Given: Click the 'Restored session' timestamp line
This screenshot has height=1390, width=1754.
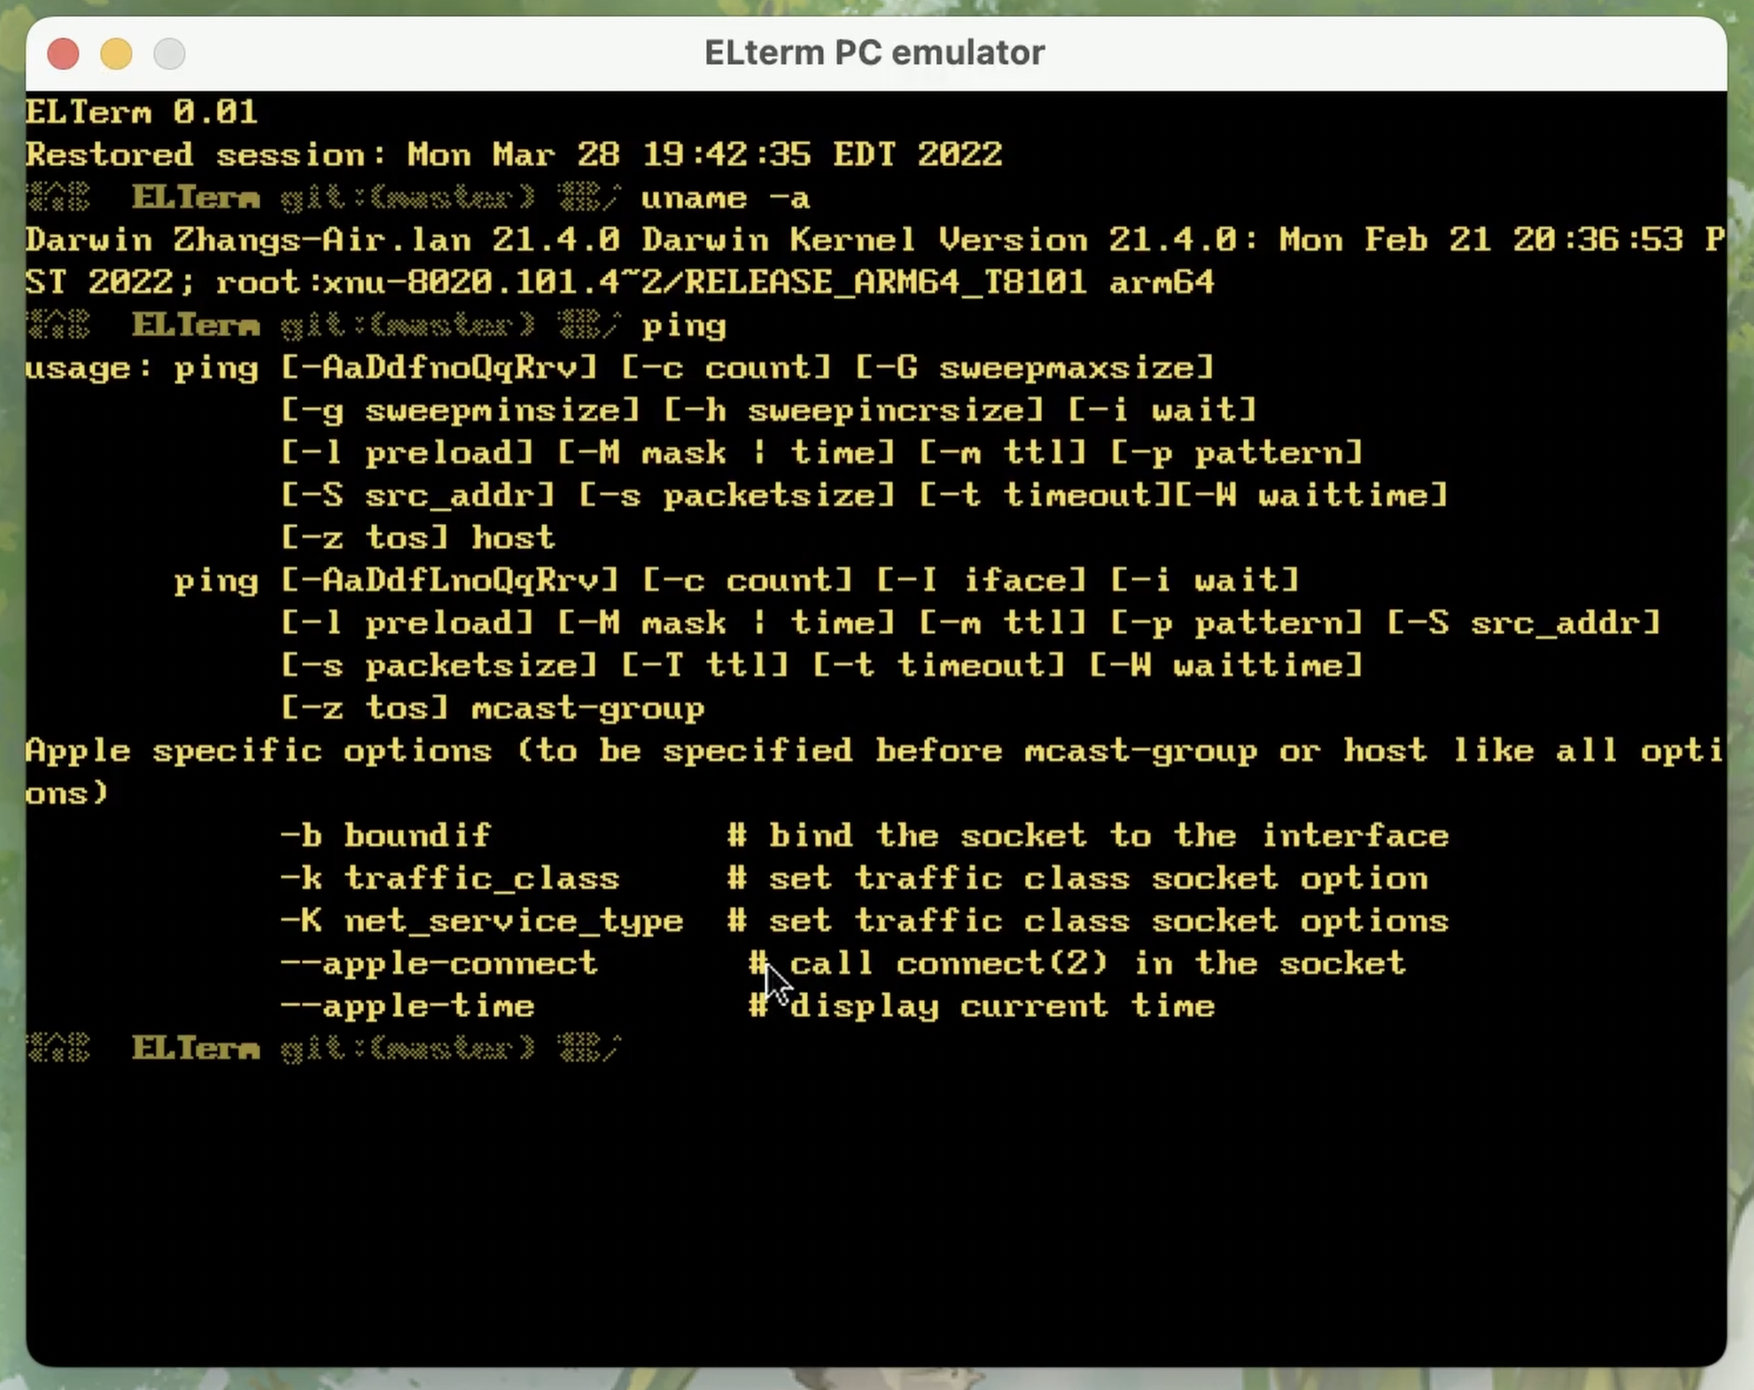Looking at the screenshot, I should point(514,154).
